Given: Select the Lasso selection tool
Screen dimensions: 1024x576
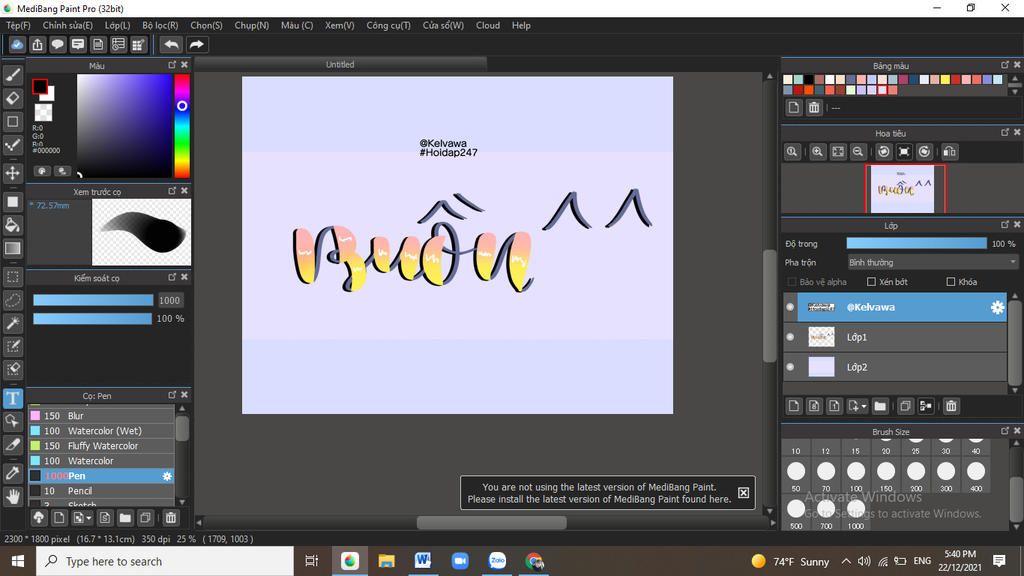Looking at the screenshot, I should [x=12, y=300].
